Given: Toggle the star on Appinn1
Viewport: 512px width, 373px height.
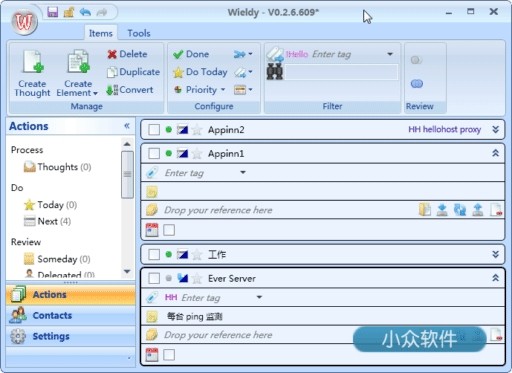Looking at the screenshot, I should pos(197,153).
